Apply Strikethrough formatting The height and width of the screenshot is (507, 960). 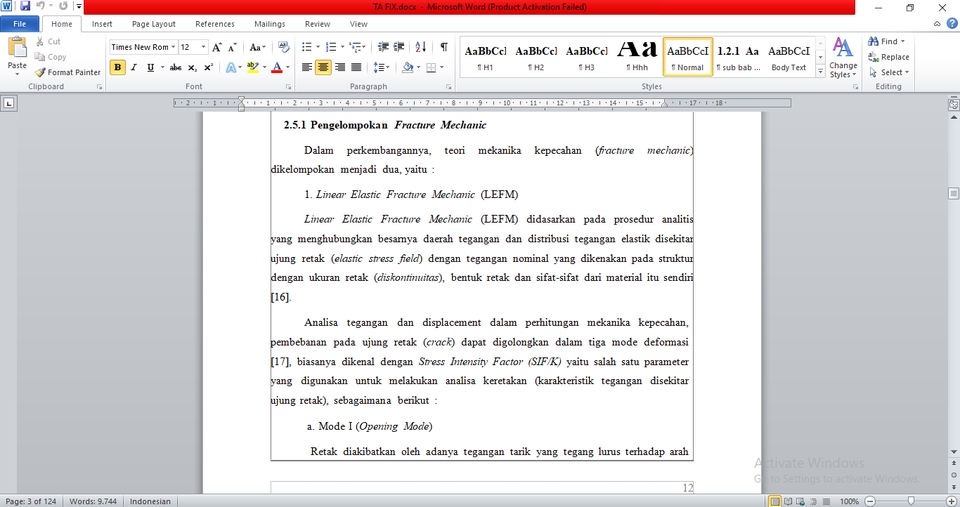(176, 67)
